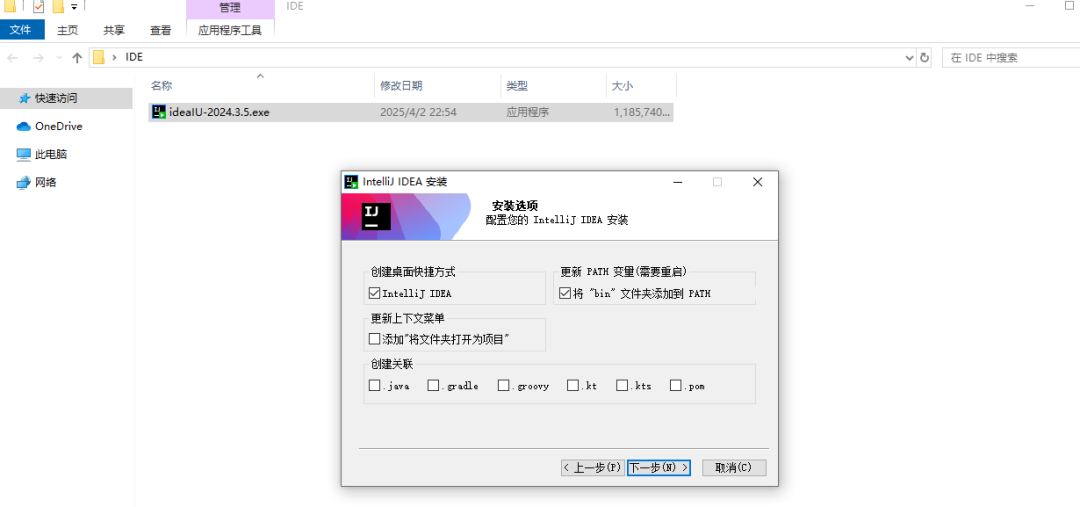1080x507 pixels.
Task: Enable the .kts file association
Action: pos(623,386)
